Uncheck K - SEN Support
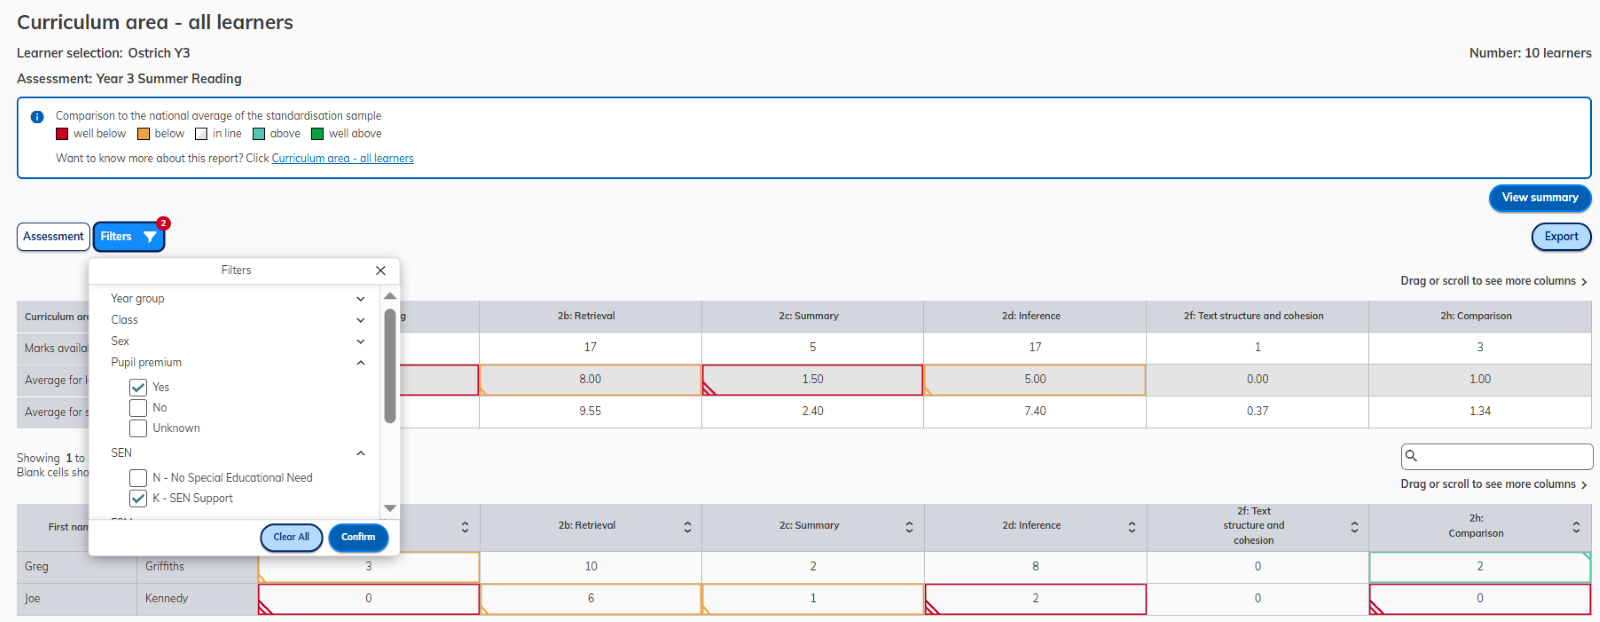This screenshot has width=1600, height=622. [138, 498]
